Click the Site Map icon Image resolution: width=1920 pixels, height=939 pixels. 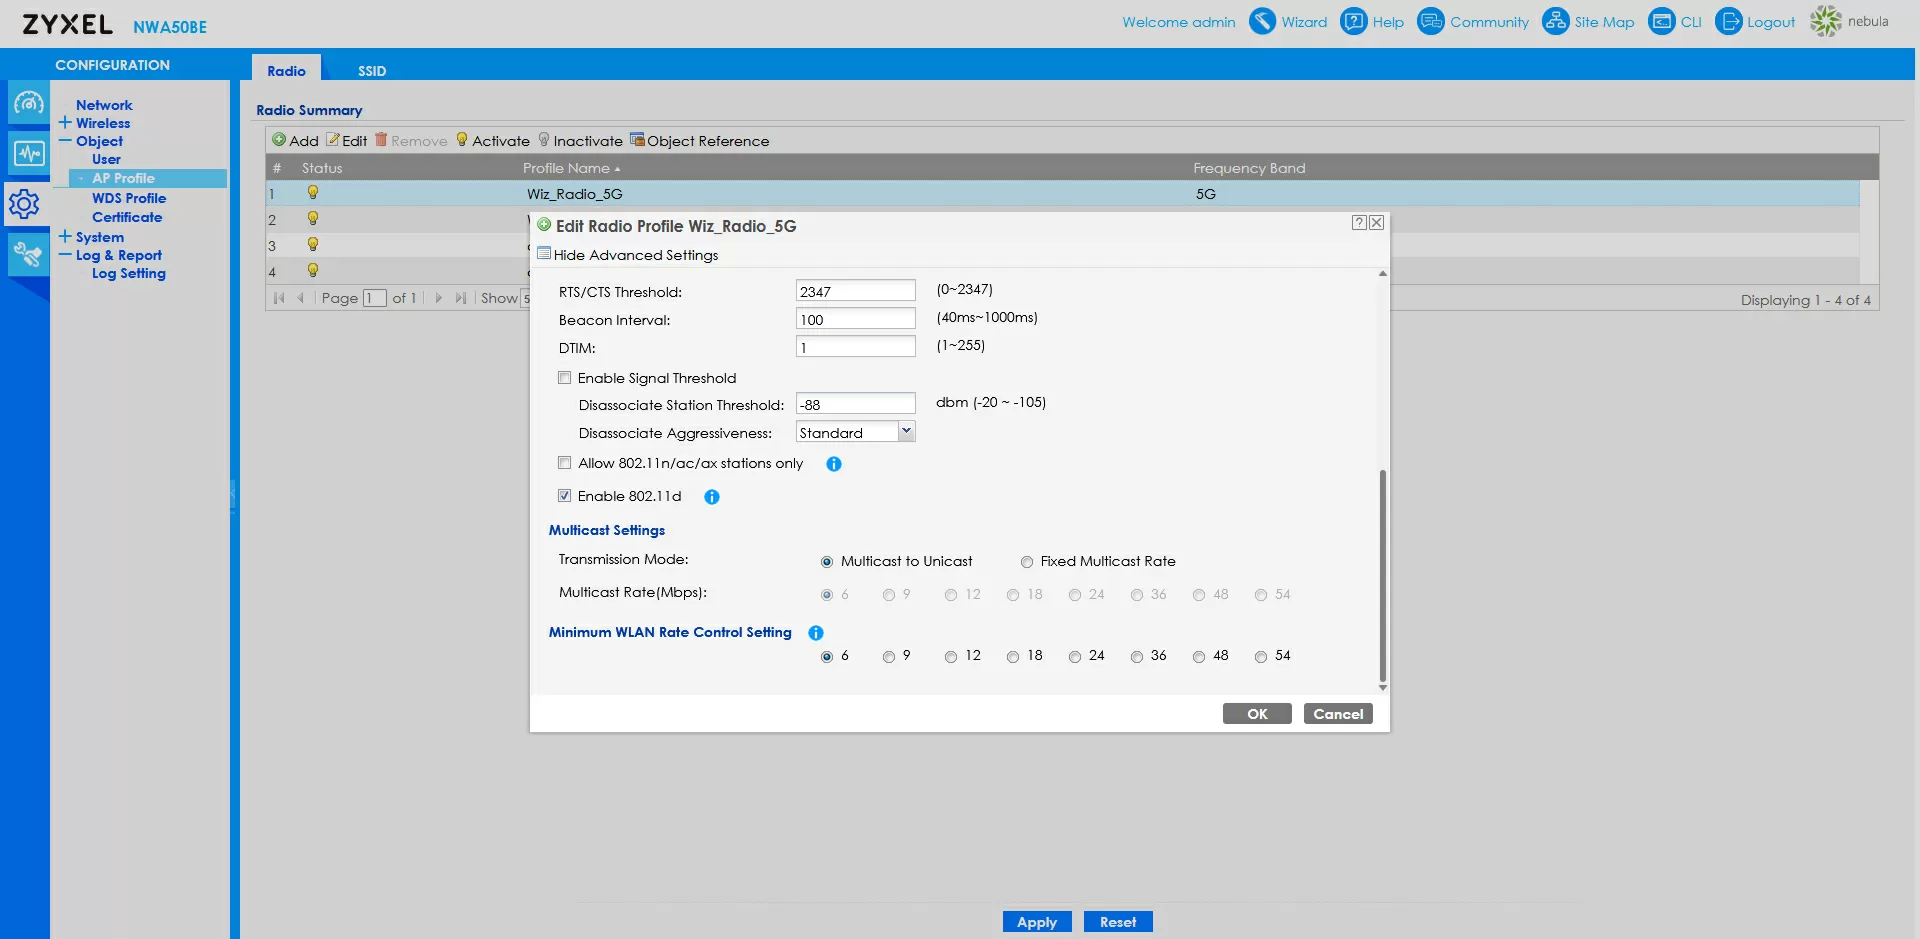[1555, 21]
